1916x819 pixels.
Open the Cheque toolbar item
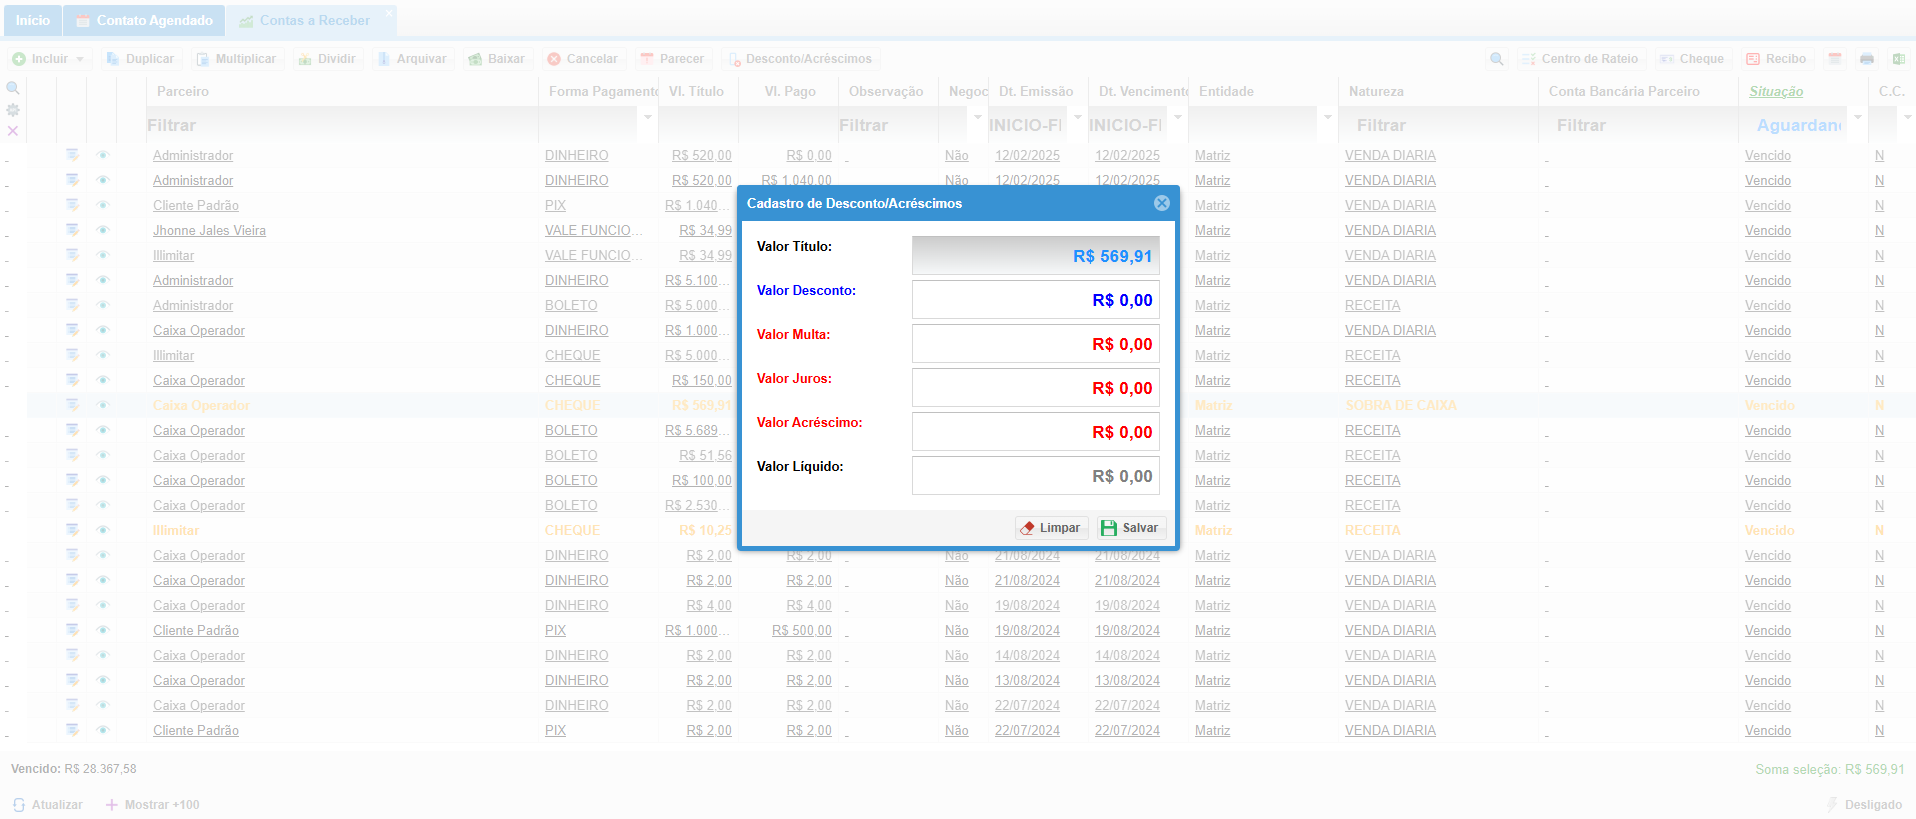[1692, 59]
